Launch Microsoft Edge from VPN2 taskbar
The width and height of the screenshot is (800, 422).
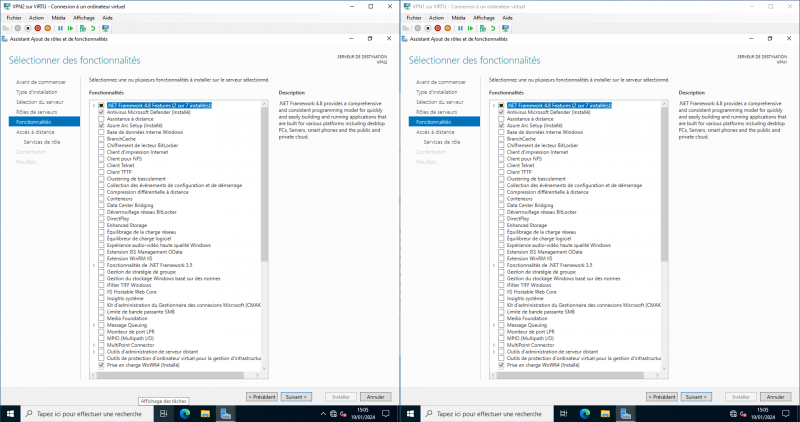coord(185,414)
